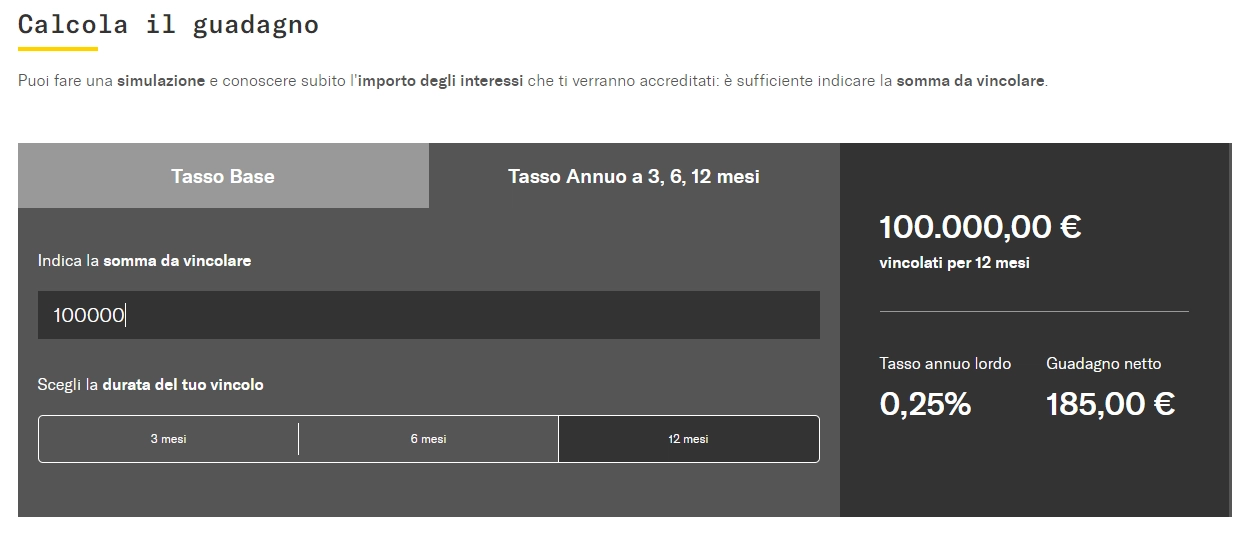This screenshot has width=1250, height=546.
Task: Select the Tasso Annuo a 3, 6, 12 mesi tab
Action: [634, 176]
